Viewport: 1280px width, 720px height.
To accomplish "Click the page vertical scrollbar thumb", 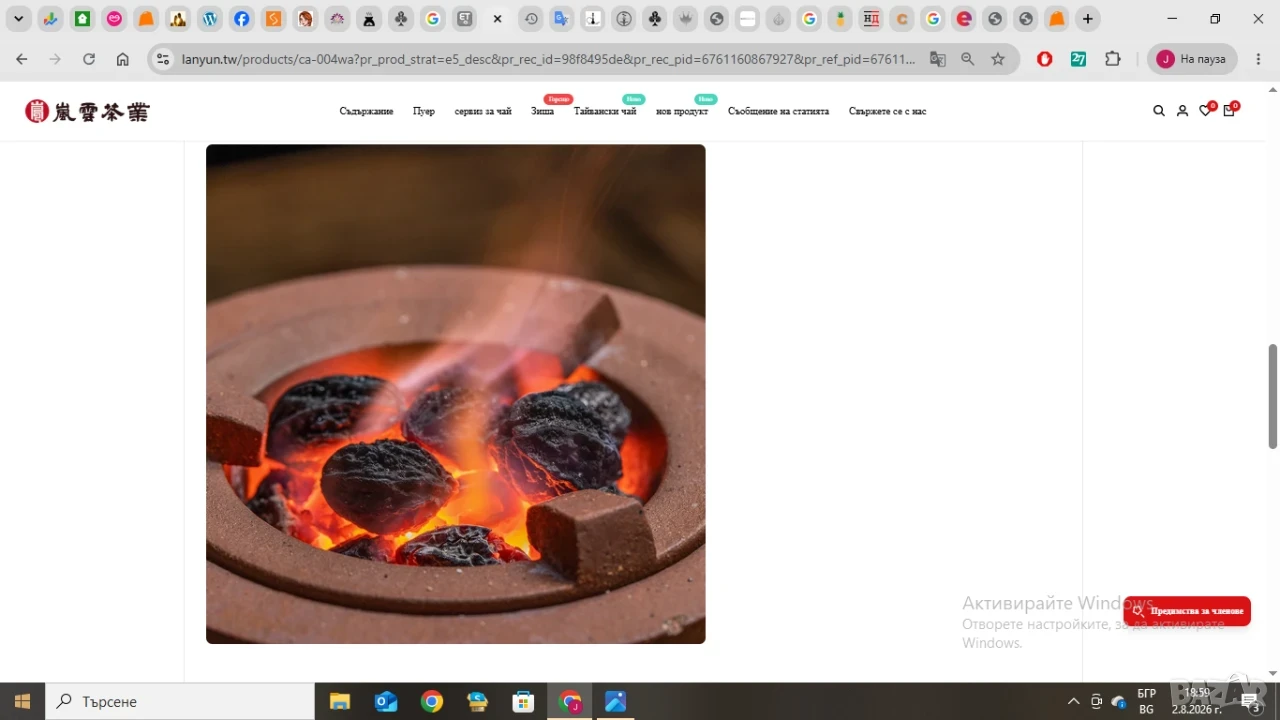I will pyautogui.click(x=1273, y=396).
